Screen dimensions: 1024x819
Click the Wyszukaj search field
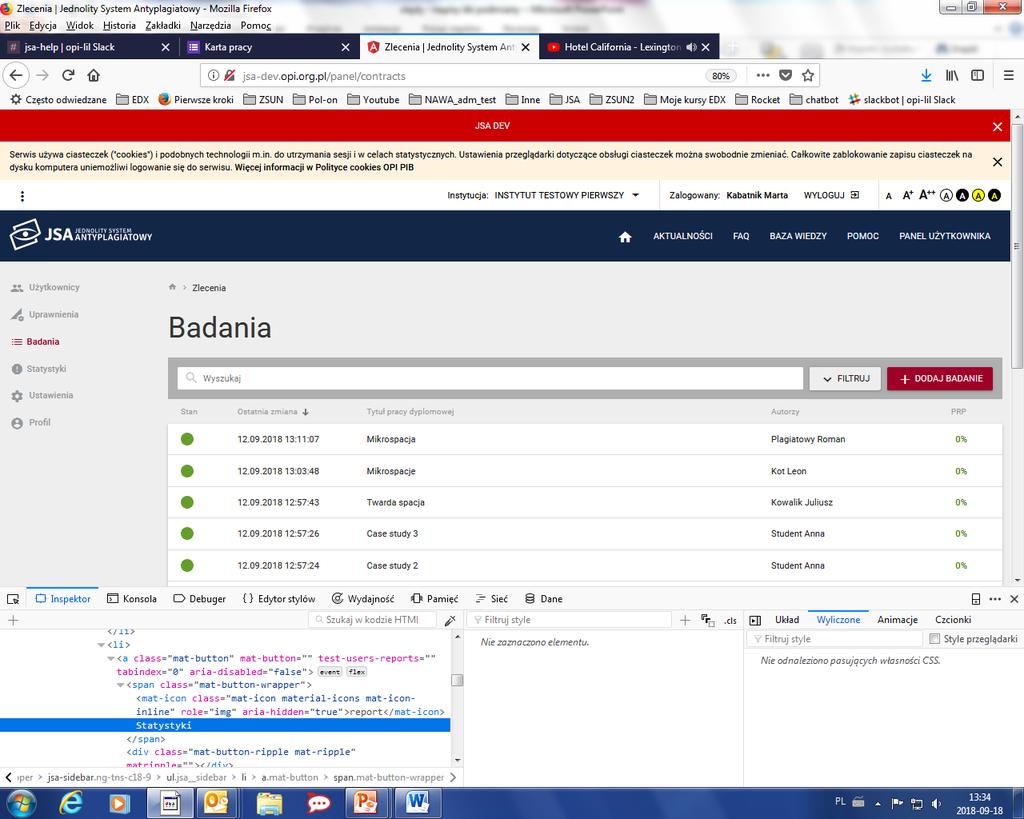point(490,378)
